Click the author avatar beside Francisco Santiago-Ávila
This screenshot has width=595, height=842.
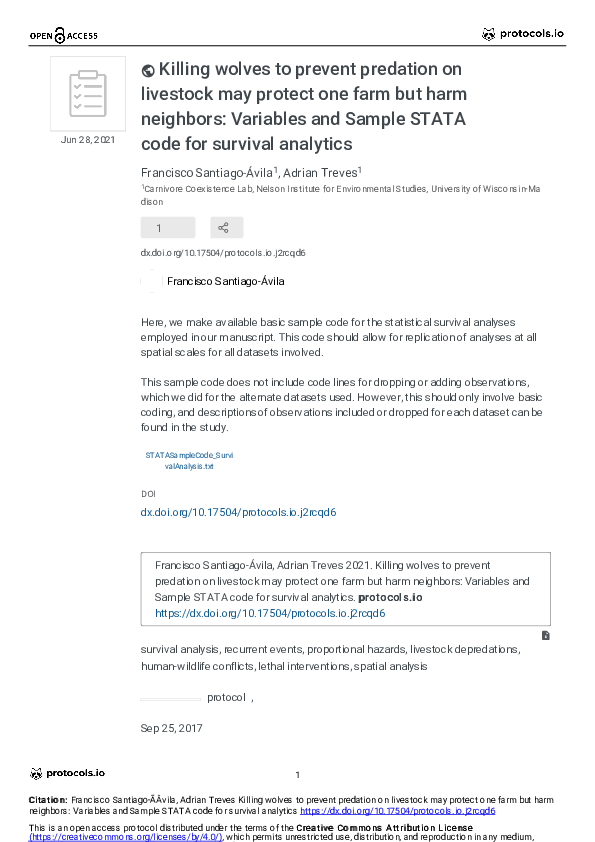(151, 281)
